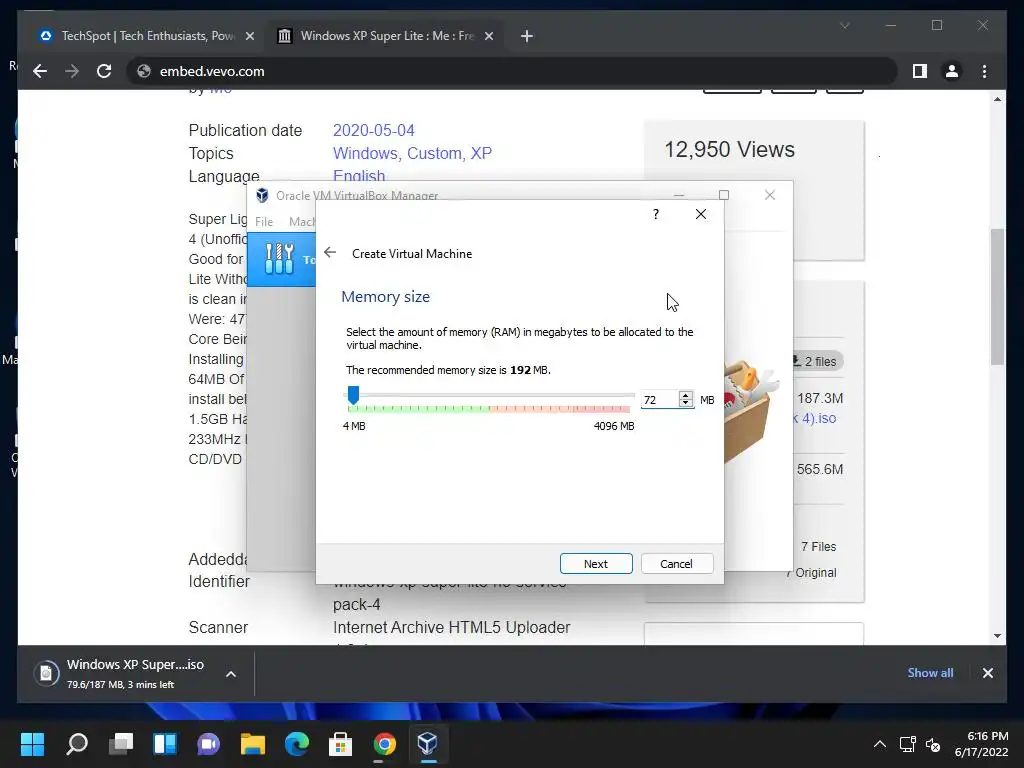Follow the Windows topic link

(x=365, y=153)
